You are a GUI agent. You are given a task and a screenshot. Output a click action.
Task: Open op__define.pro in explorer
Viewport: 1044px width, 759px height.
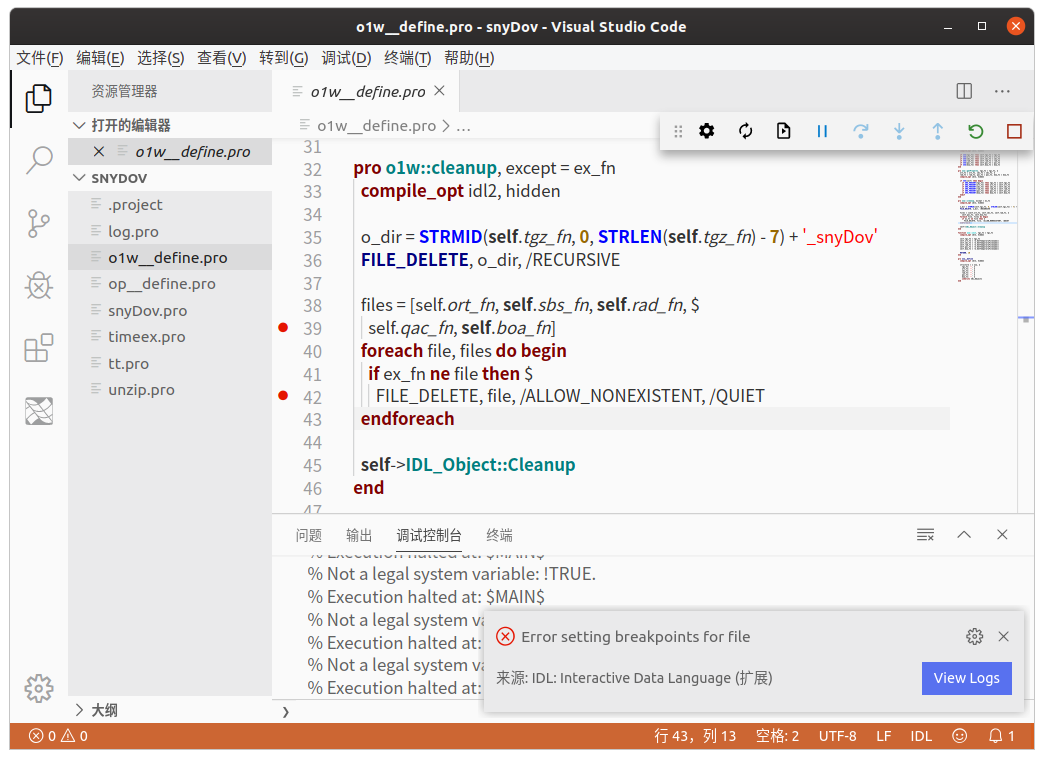(170, 284)
